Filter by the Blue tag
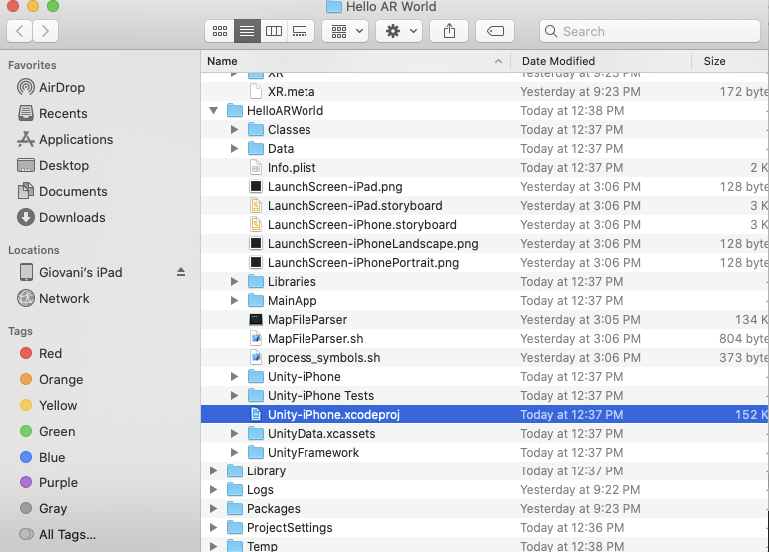The width and height of the screenshot is (769, 552). pos(51,457)
